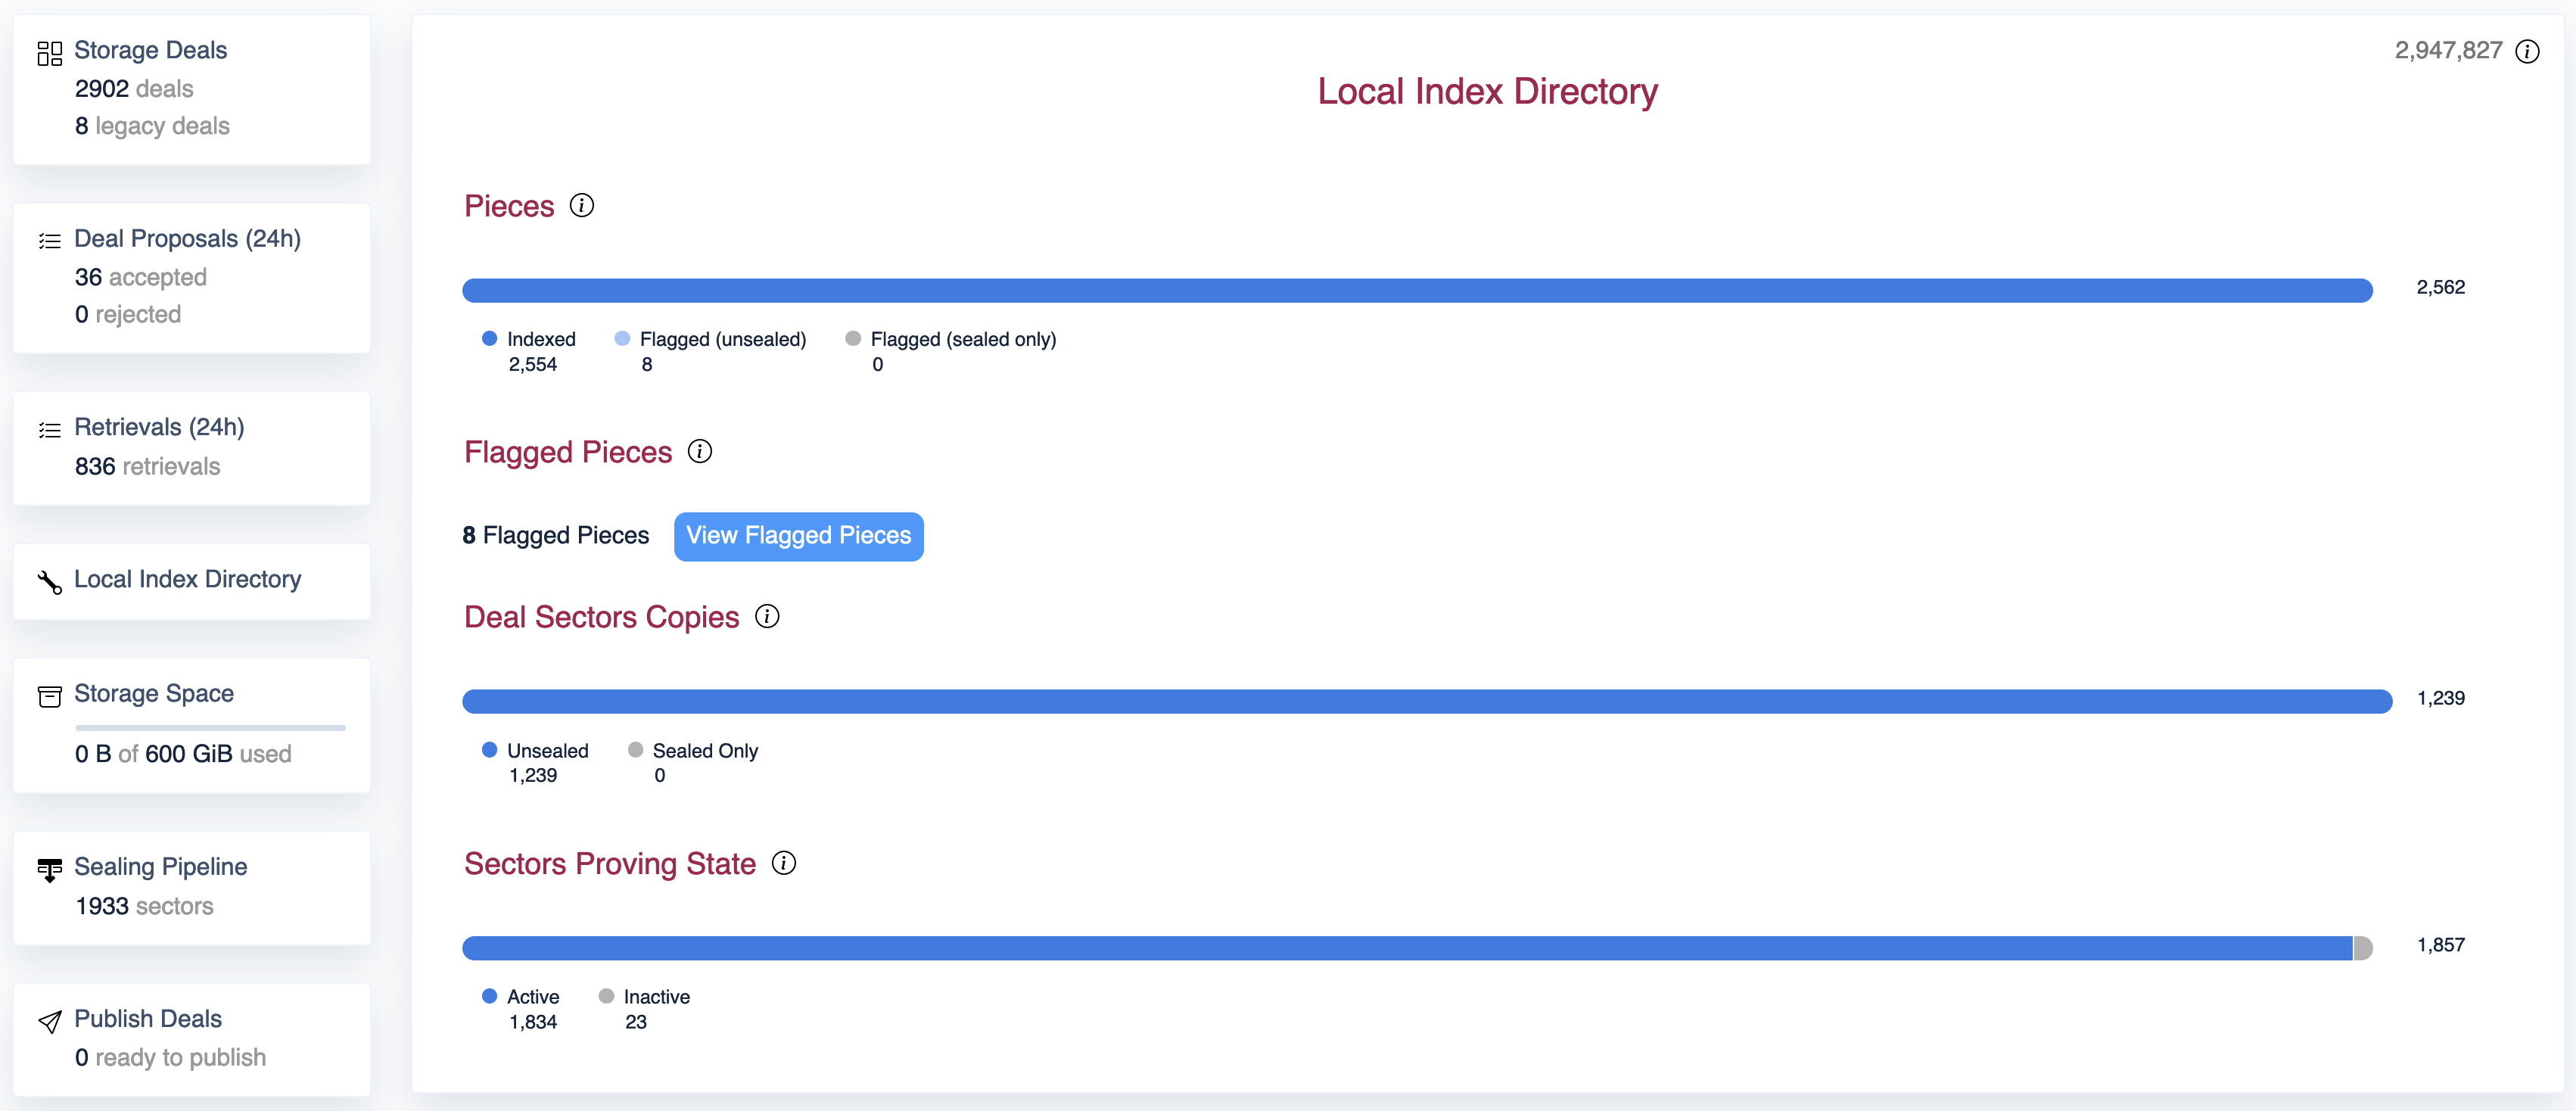The image size is (2576, 1111).
Task: Open the Publish Deals page link
Action: click(148, 1018)
